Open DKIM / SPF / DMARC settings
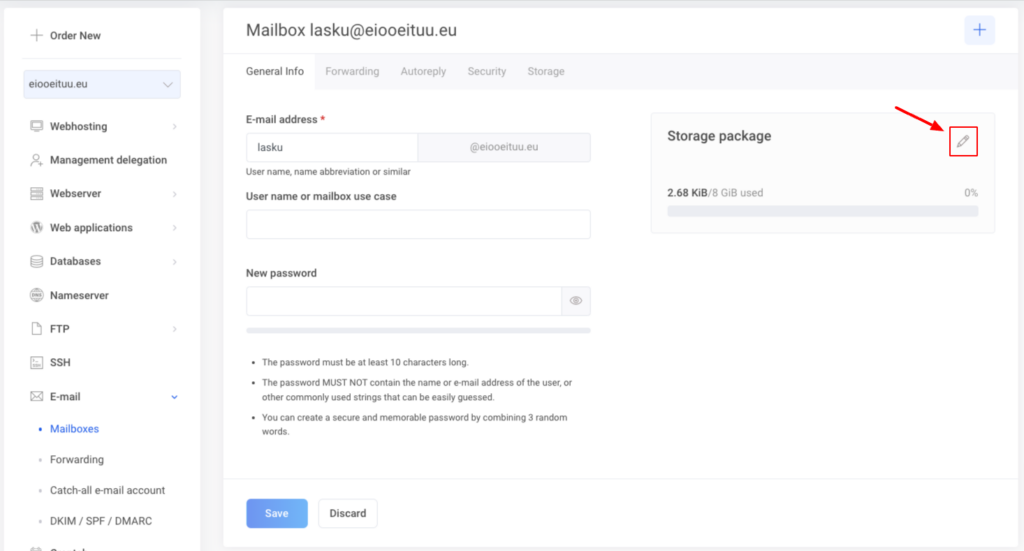 click(x=101, y=521)
